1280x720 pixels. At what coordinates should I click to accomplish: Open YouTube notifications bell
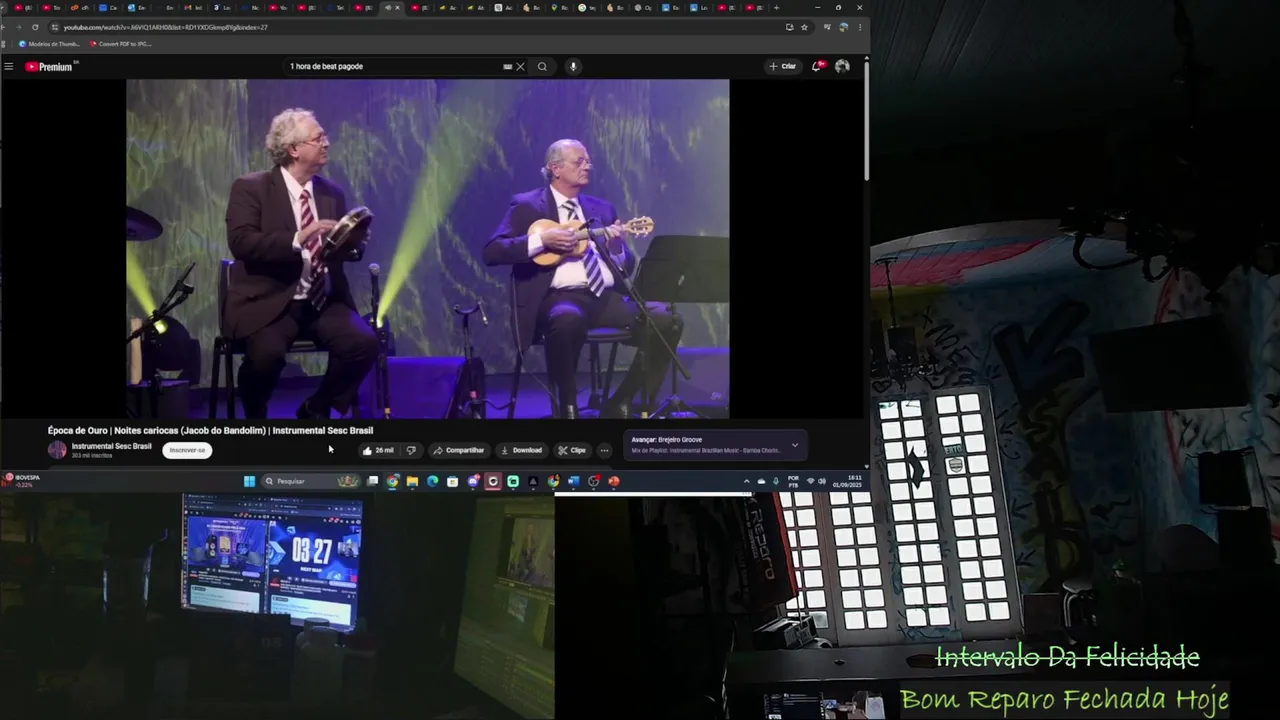click(817, 67)
